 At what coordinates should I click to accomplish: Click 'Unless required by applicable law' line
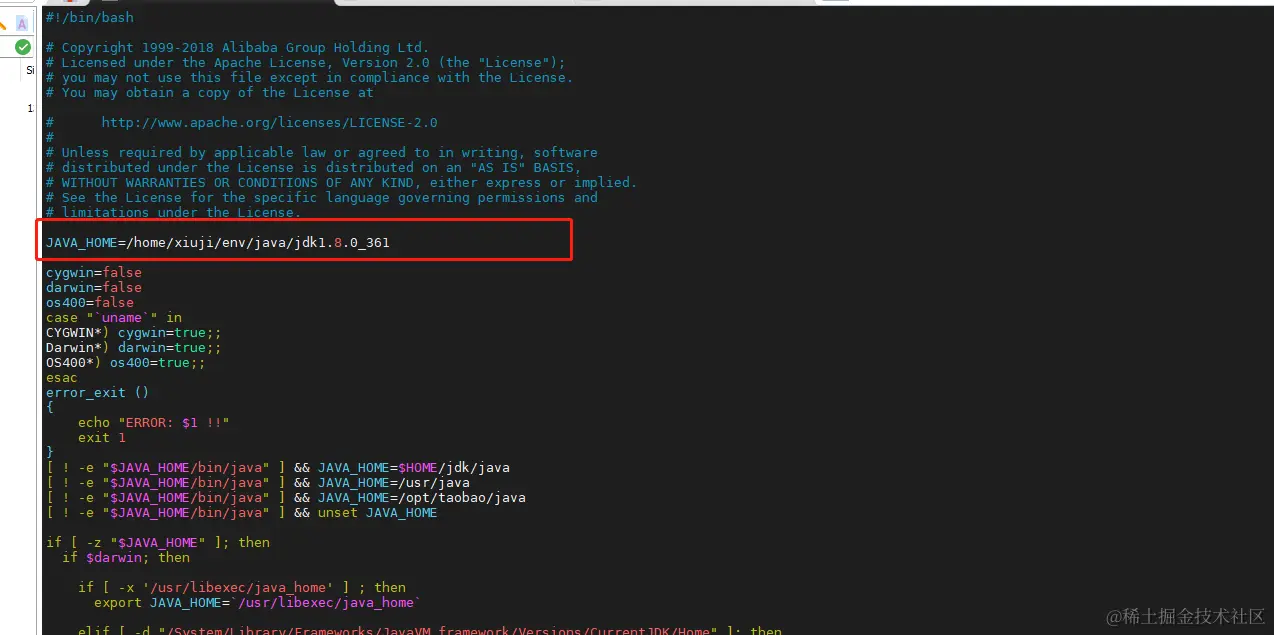coord(321,152)
